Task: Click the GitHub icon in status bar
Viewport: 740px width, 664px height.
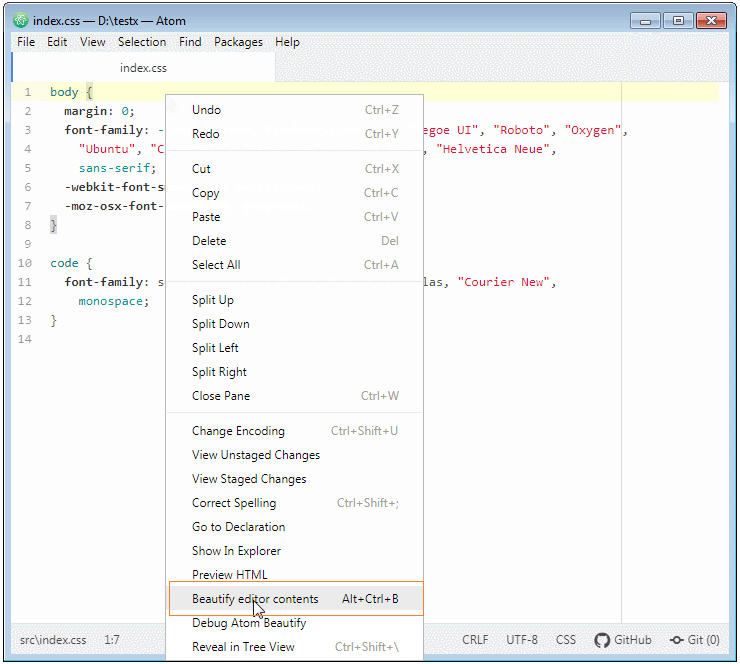Action: (602, 640)
